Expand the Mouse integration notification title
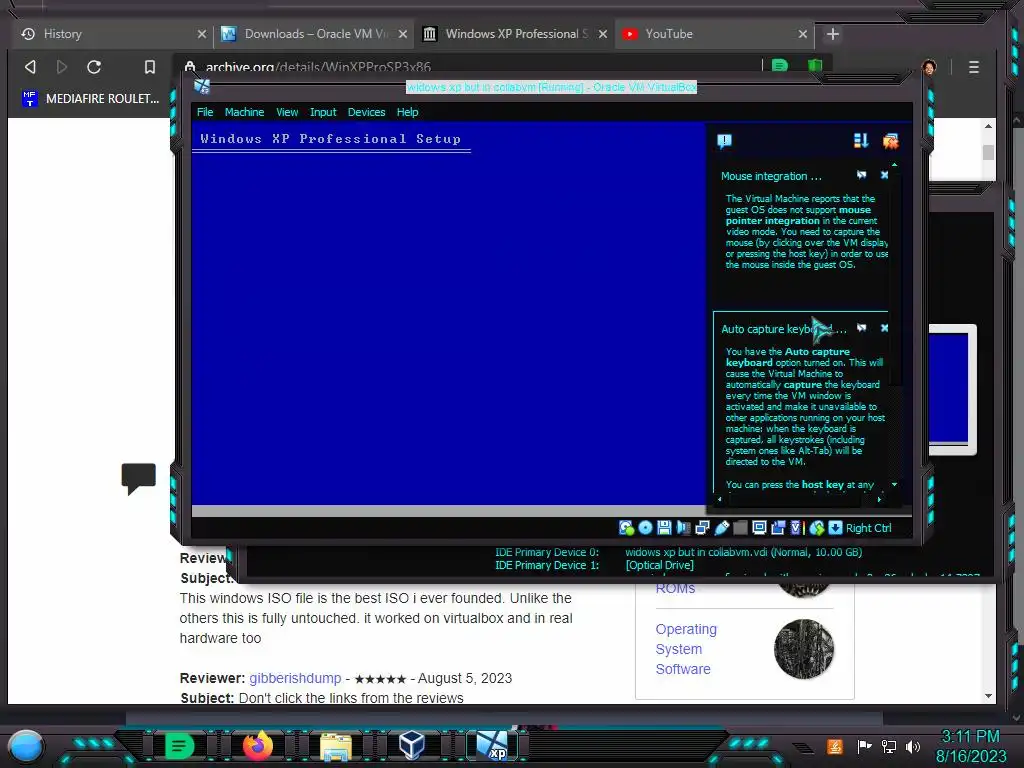Screen dimensions: 1024x768 click(771, 176)
